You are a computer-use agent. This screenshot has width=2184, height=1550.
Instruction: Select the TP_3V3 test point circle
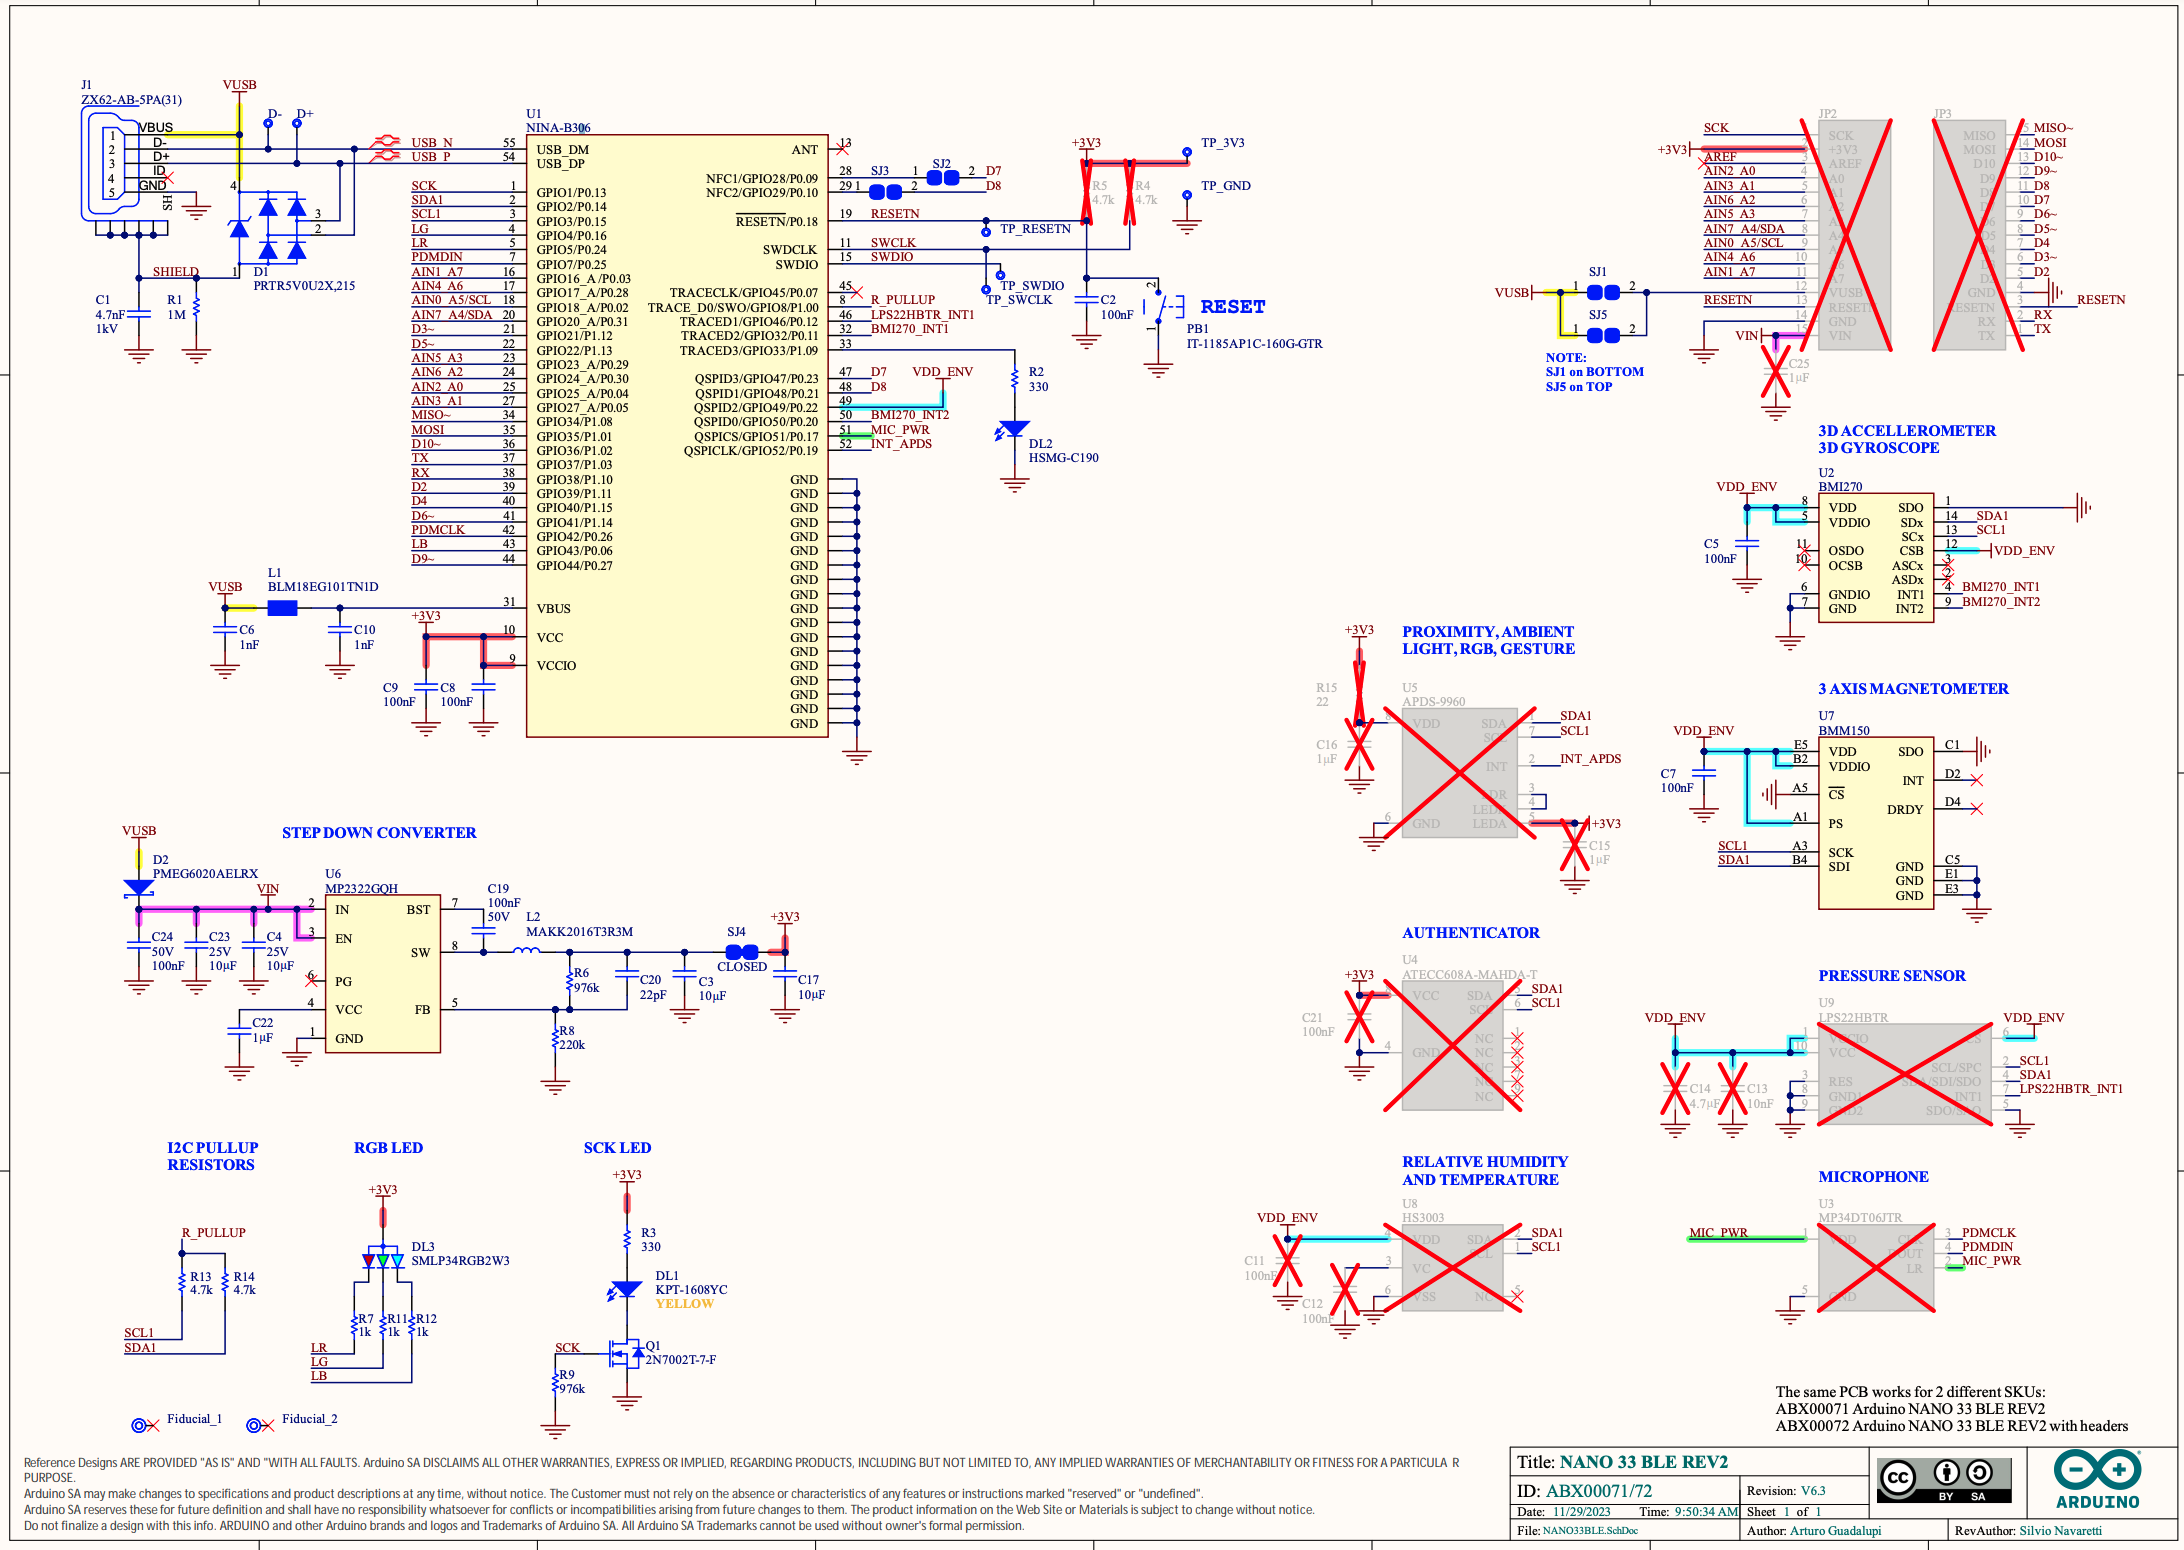click(x=1186, y=152)
